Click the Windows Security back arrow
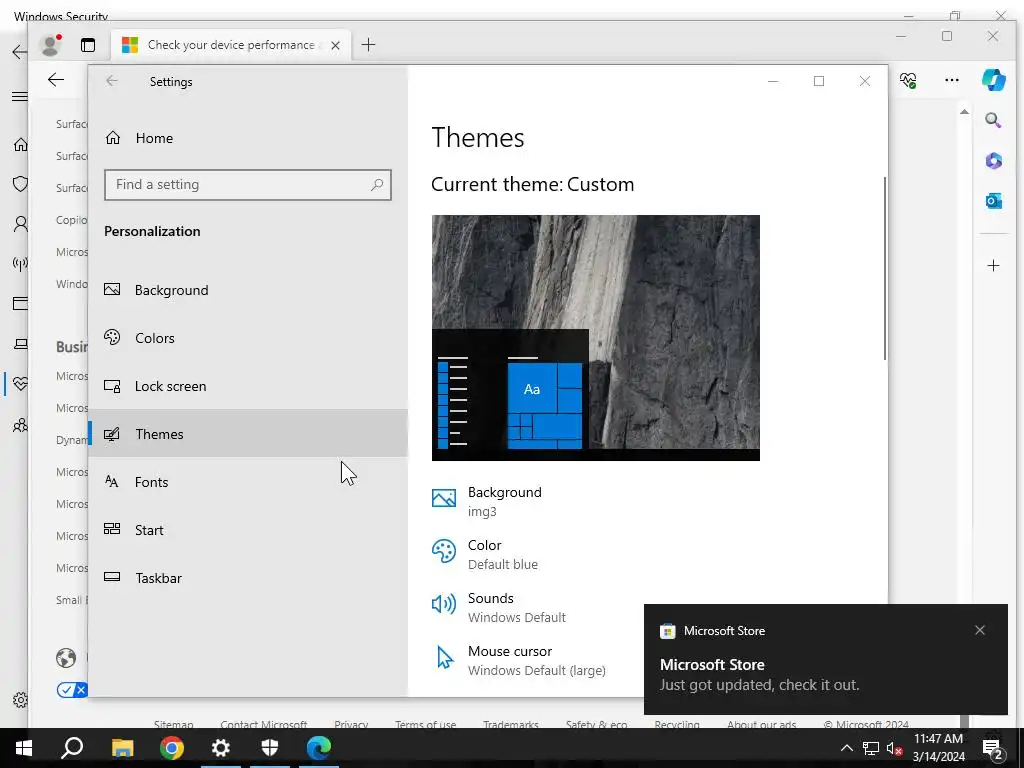Screen dimensions: 1024x768 (x=20, y=52)
